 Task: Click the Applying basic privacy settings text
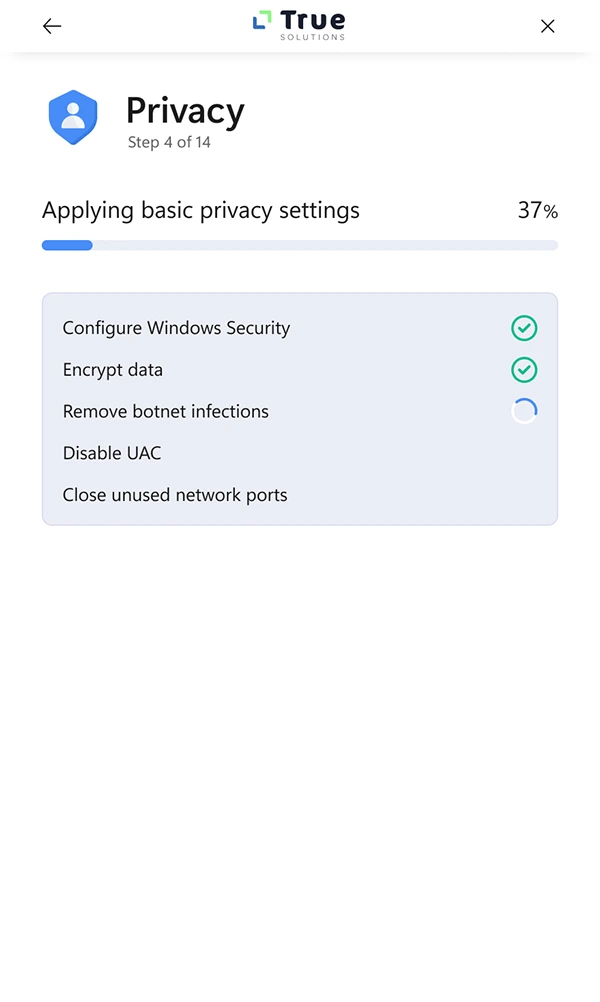pos(201,210)
